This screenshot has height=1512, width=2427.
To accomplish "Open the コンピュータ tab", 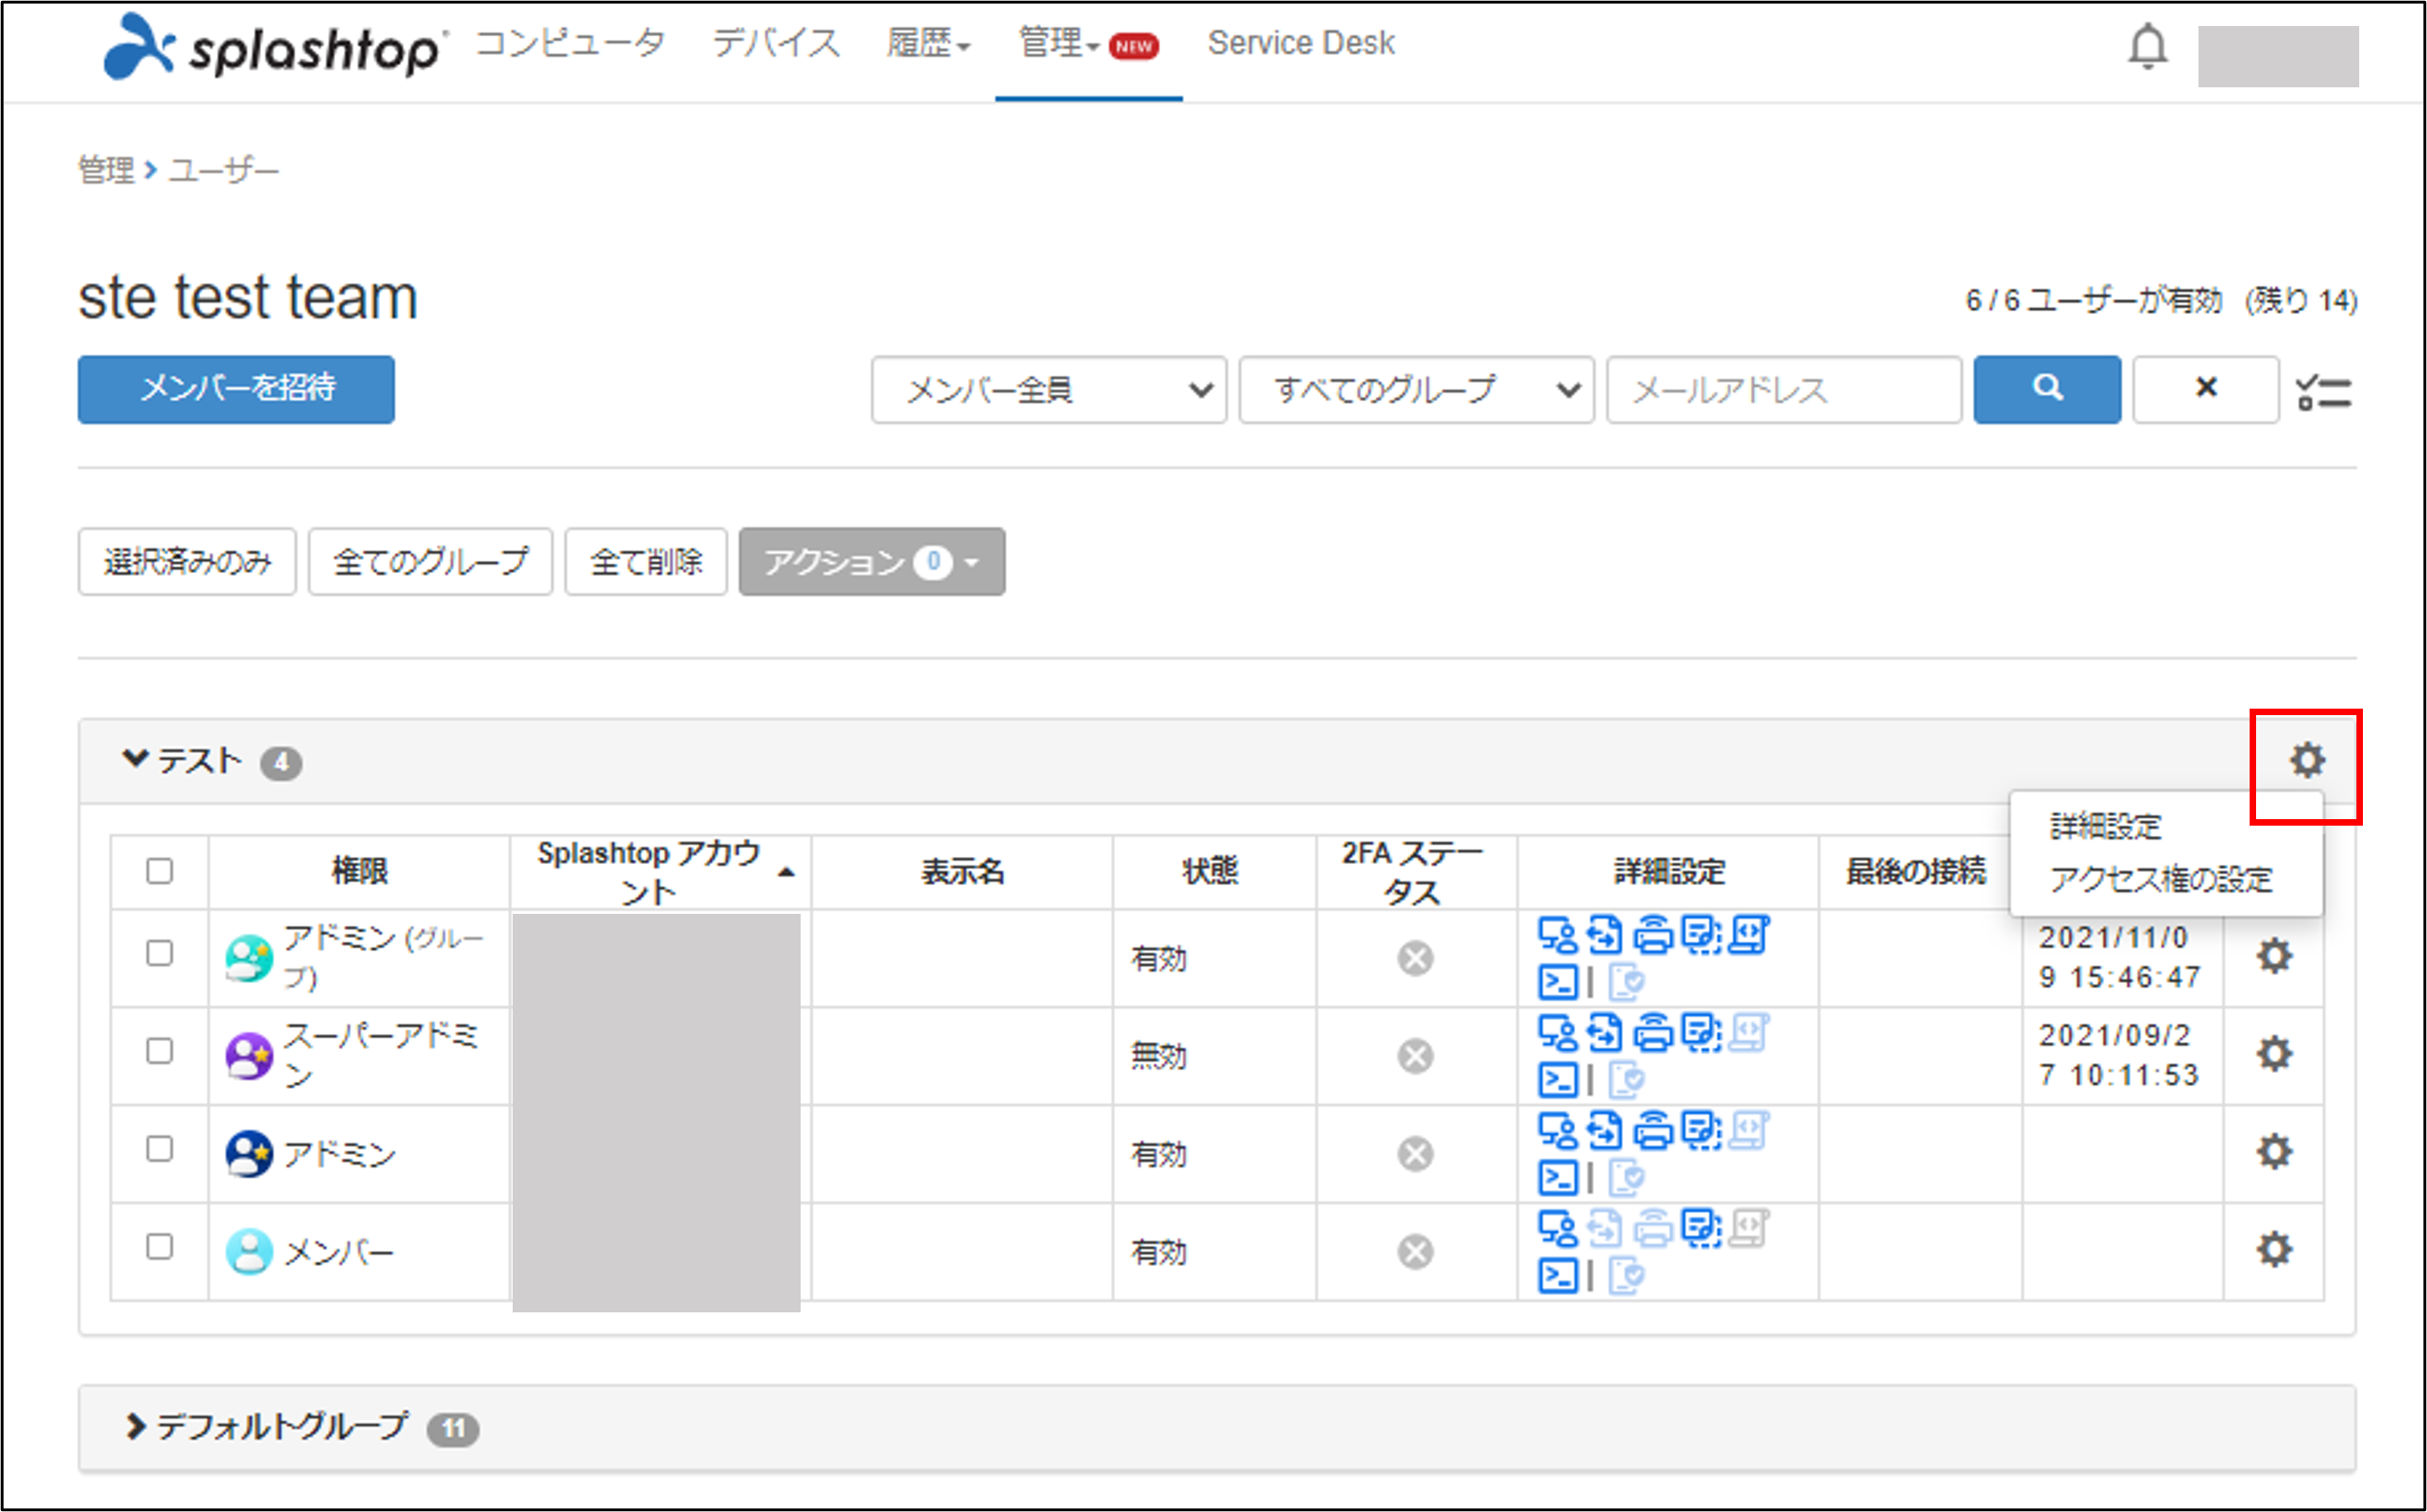I will click(x=571, y=44).
